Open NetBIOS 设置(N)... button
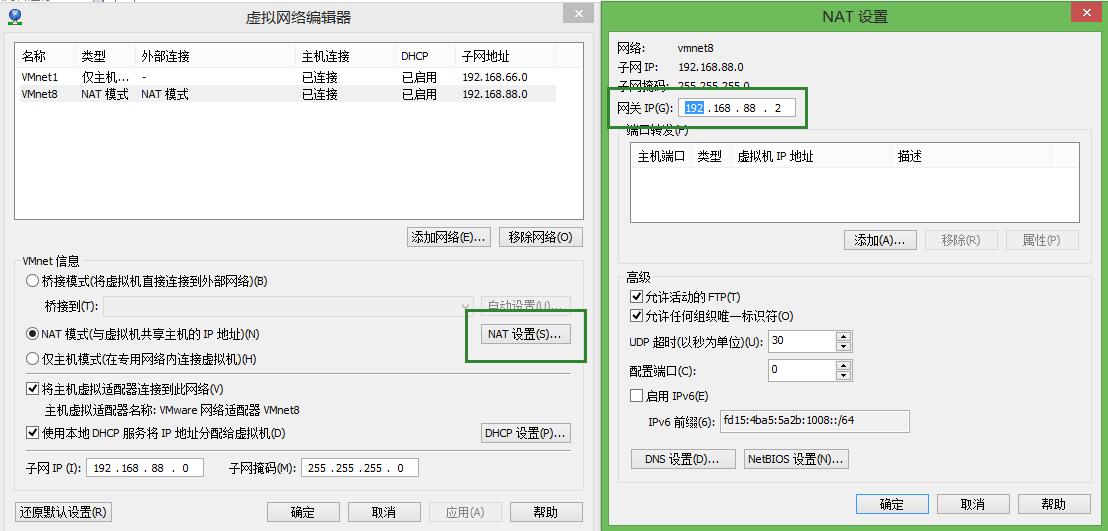The width and height of the screenshot is (1108, 531). coord(796,460)
